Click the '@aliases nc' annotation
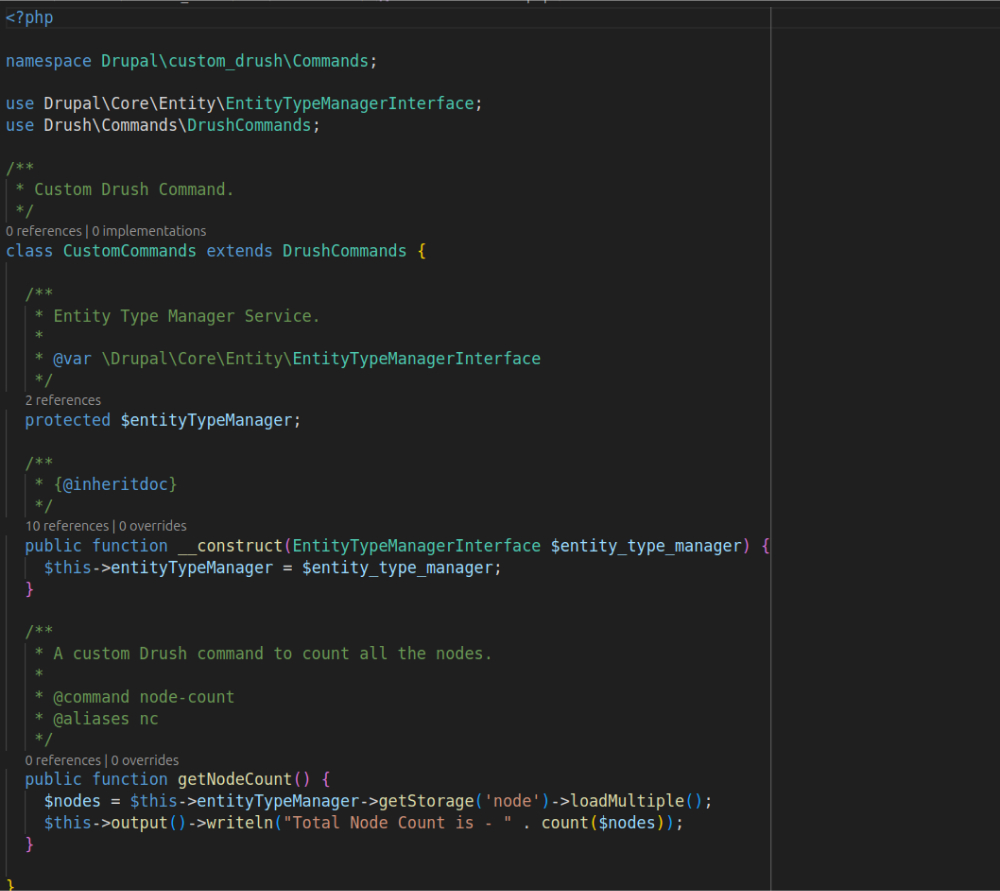The image size is (1000, 891). point(105,719)
